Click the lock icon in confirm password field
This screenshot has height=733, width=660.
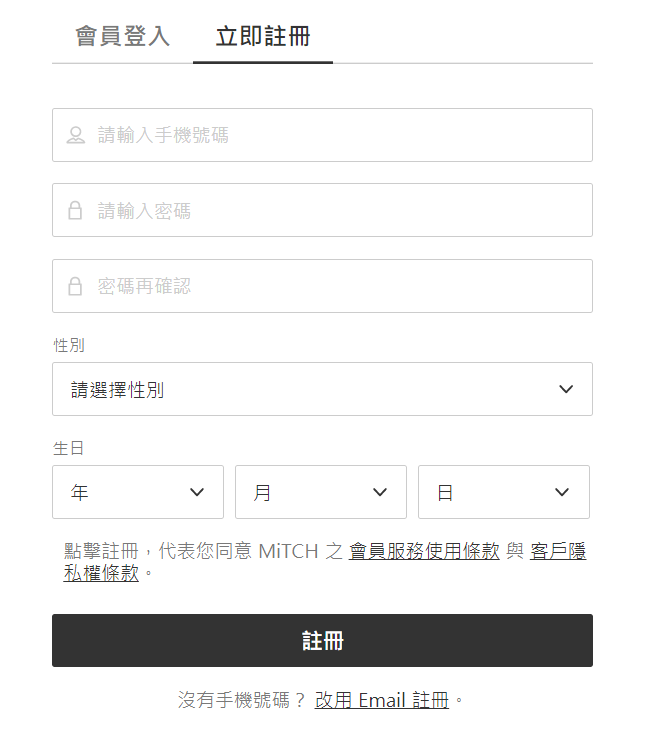click(75, 287)
